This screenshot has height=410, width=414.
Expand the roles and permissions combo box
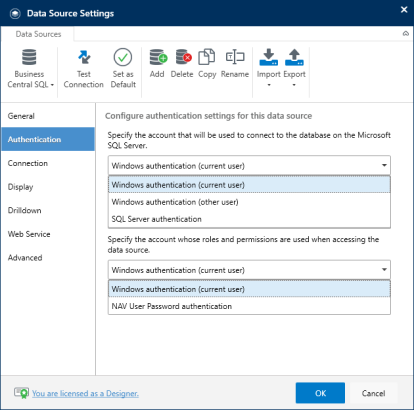pos(249,270)
